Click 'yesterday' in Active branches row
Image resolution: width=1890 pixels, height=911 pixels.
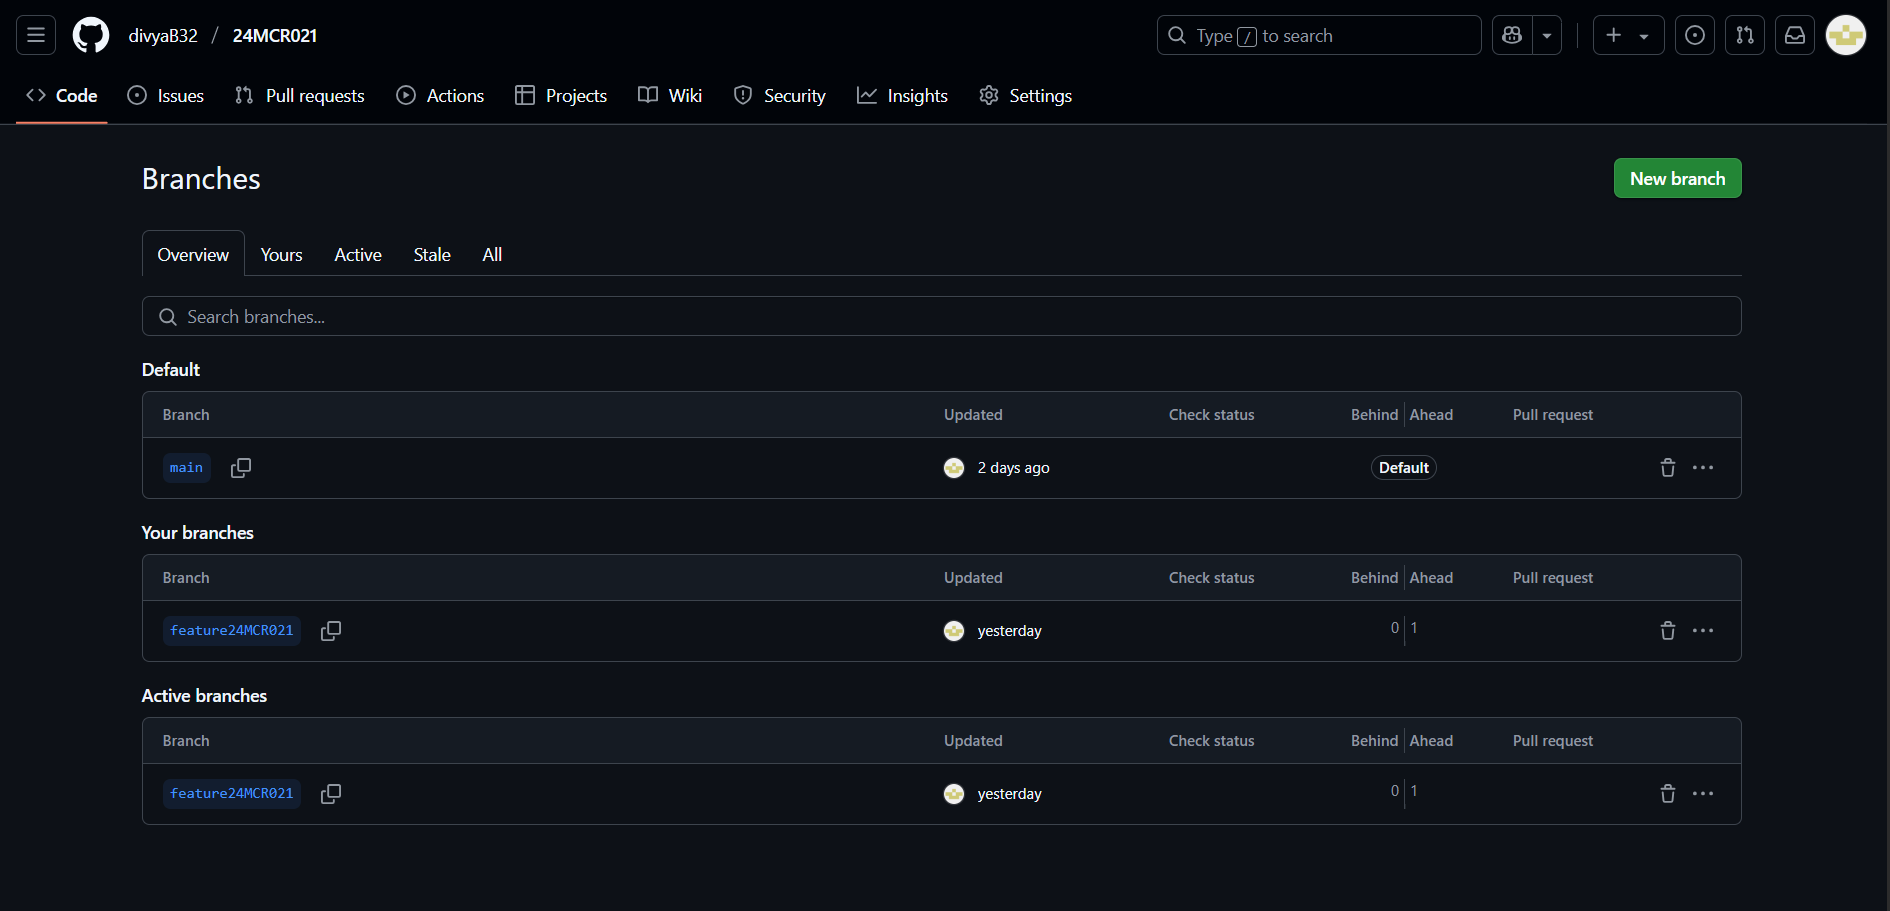click(x=1009, y=793)
